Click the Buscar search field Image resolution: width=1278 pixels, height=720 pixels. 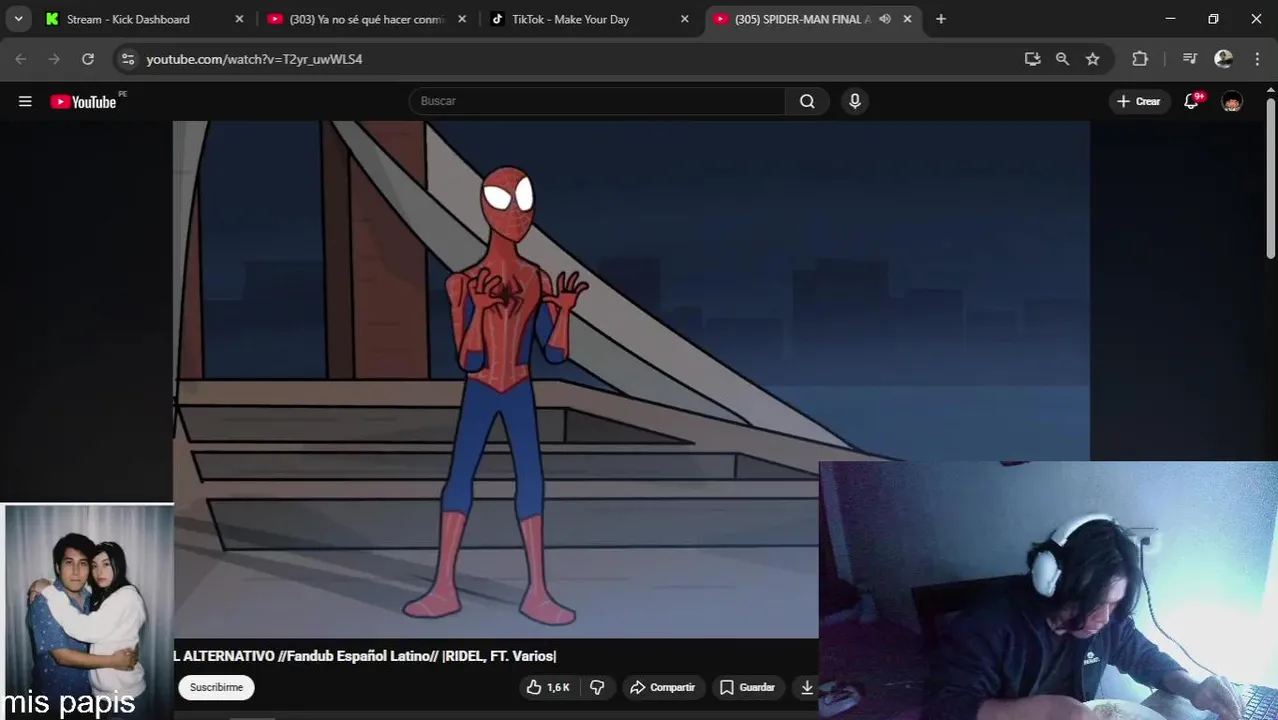597,101
